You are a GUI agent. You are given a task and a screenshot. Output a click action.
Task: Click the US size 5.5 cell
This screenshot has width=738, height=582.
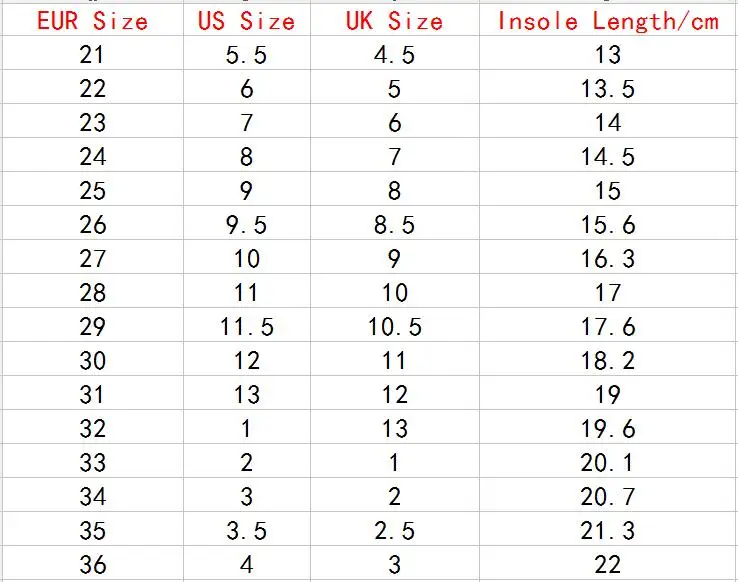pyautogui.click(x=247, y=53)
